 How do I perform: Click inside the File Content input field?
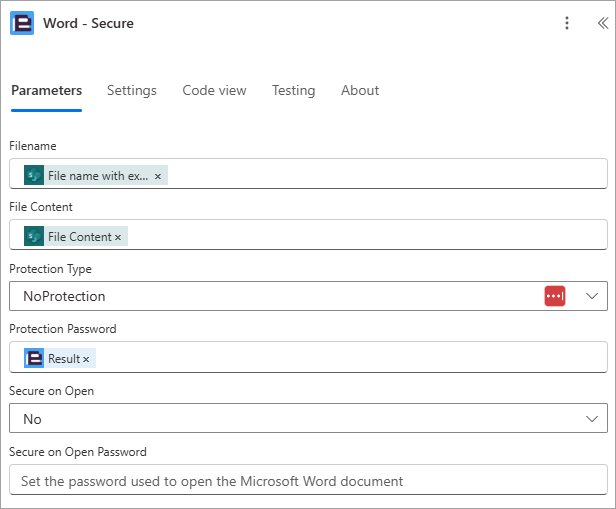tap(308, 234)
